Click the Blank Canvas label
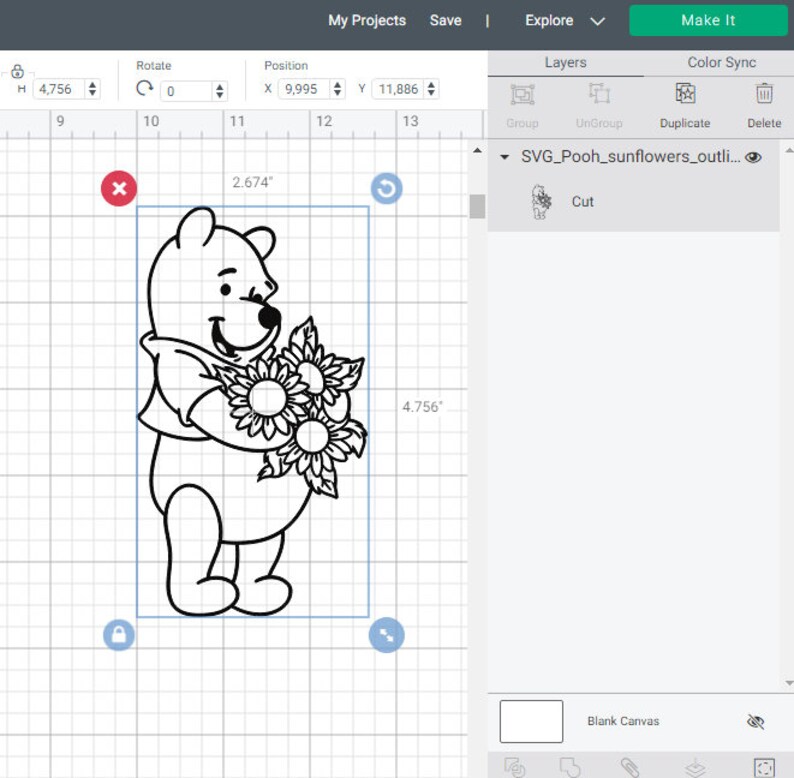 point(623,721)
